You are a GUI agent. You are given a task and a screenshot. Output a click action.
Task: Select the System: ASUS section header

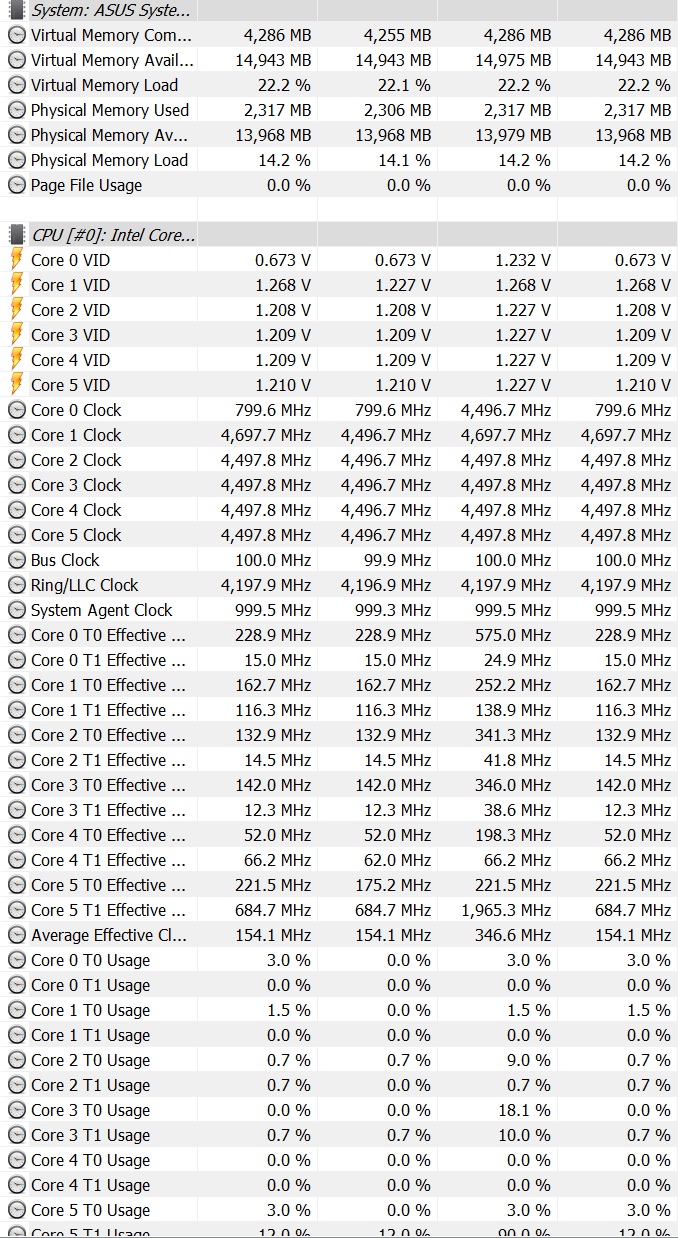[110, 10]
